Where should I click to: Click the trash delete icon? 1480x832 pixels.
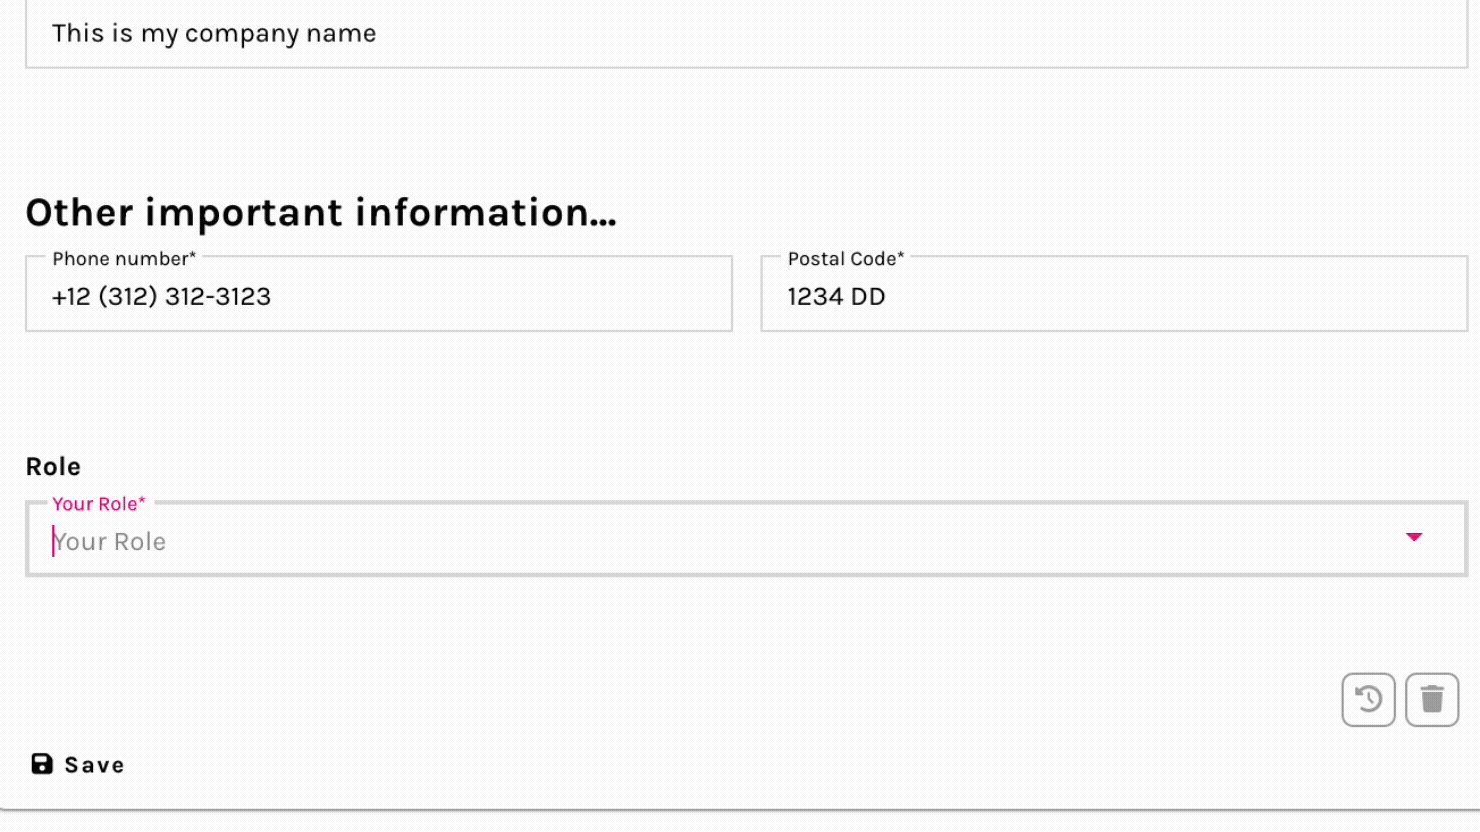(1432, 699)
